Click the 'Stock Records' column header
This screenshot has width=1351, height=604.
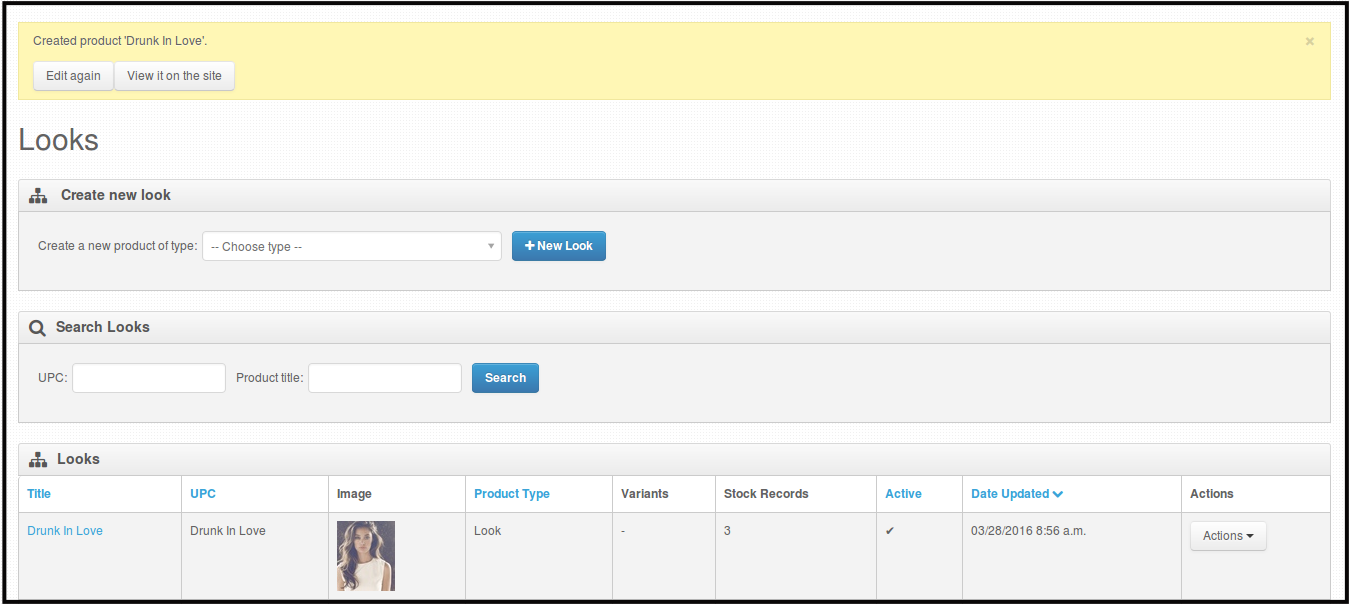(x=766, y=494)
